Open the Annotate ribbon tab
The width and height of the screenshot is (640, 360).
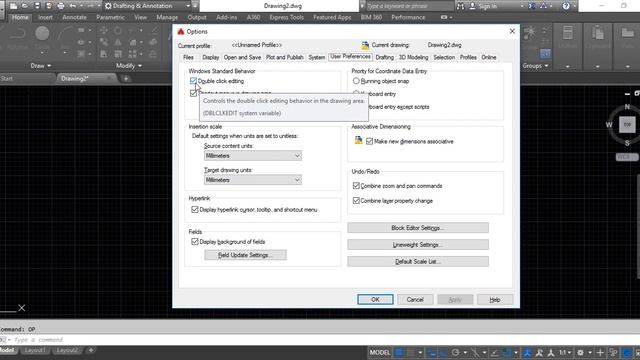[x=74, y=17]
